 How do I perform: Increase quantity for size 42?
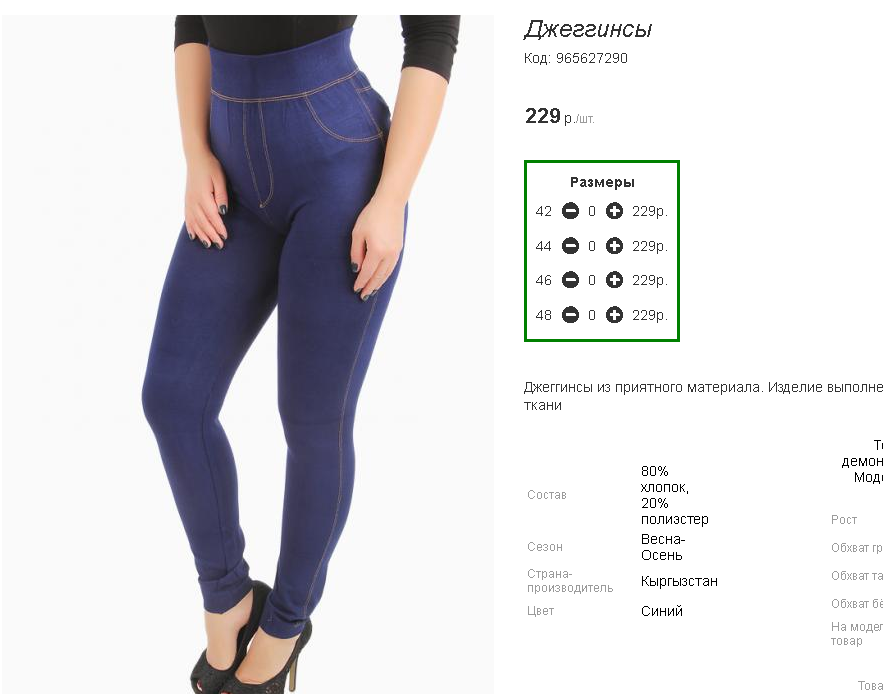pyautogui.click(x=614, y=211)
